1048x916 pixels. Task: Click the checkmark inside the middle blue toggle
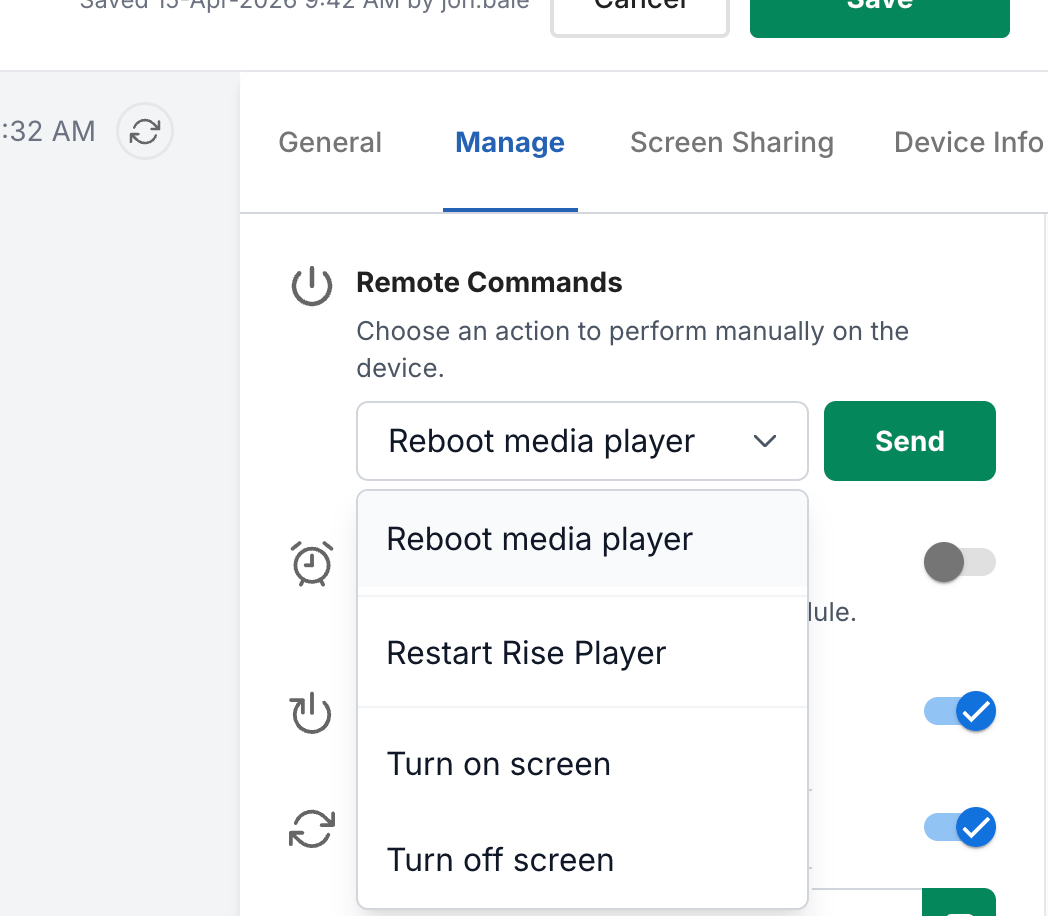point(974,712)
